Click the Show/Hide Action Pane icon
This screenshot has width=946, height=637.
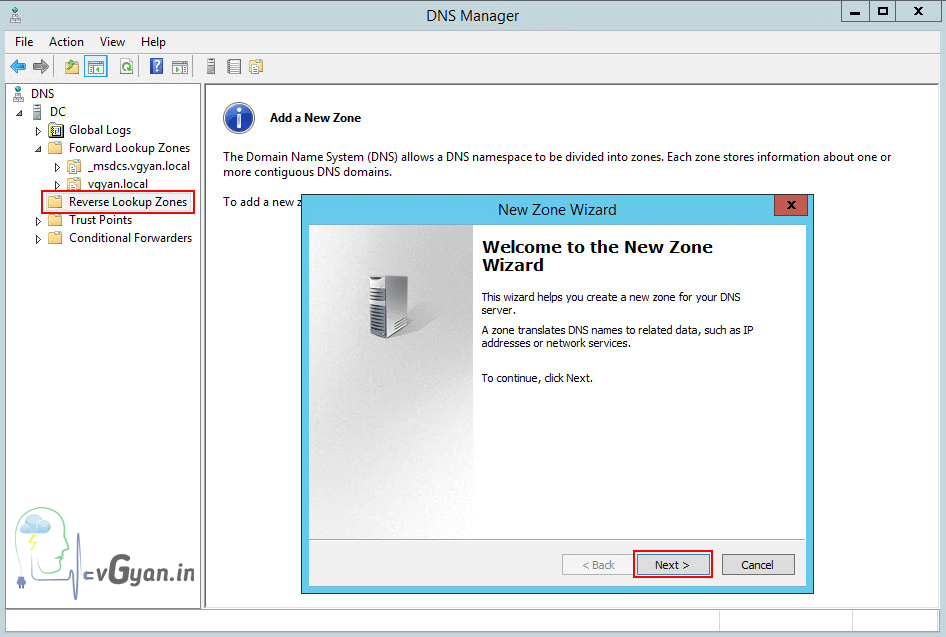(180, 67)
